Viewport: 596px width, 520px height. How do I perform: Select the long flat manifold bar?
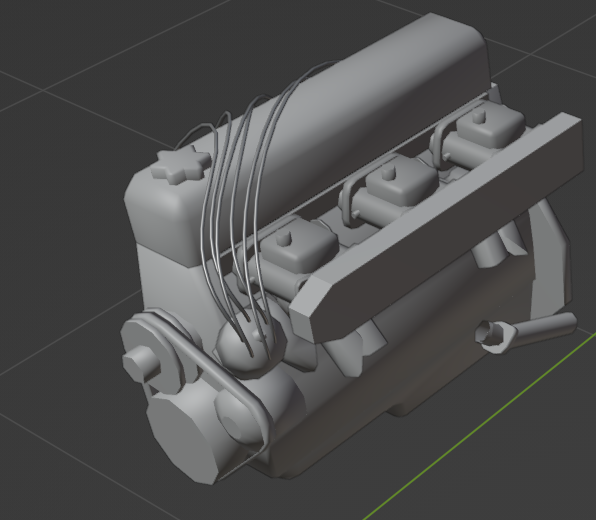click(x=437, y=228)
